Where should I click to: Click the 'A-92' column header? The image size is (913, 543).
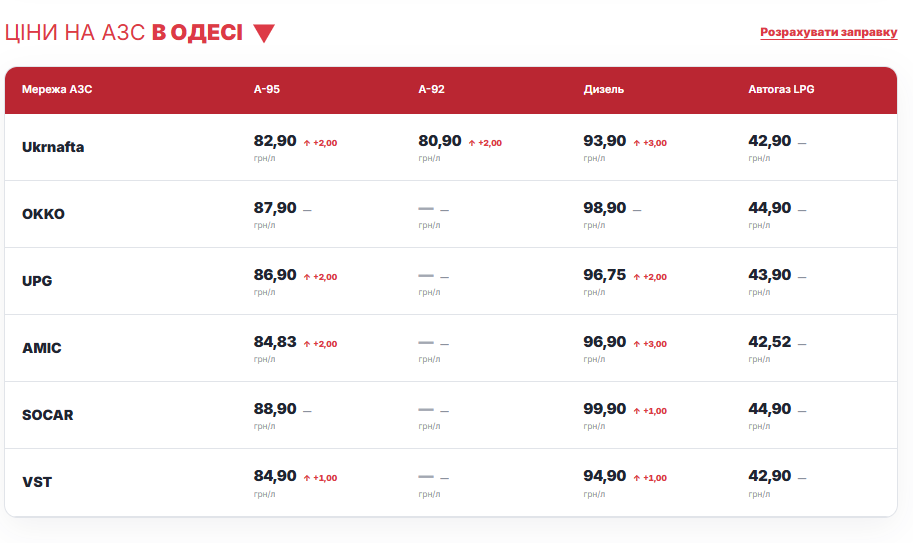(431, 89)
